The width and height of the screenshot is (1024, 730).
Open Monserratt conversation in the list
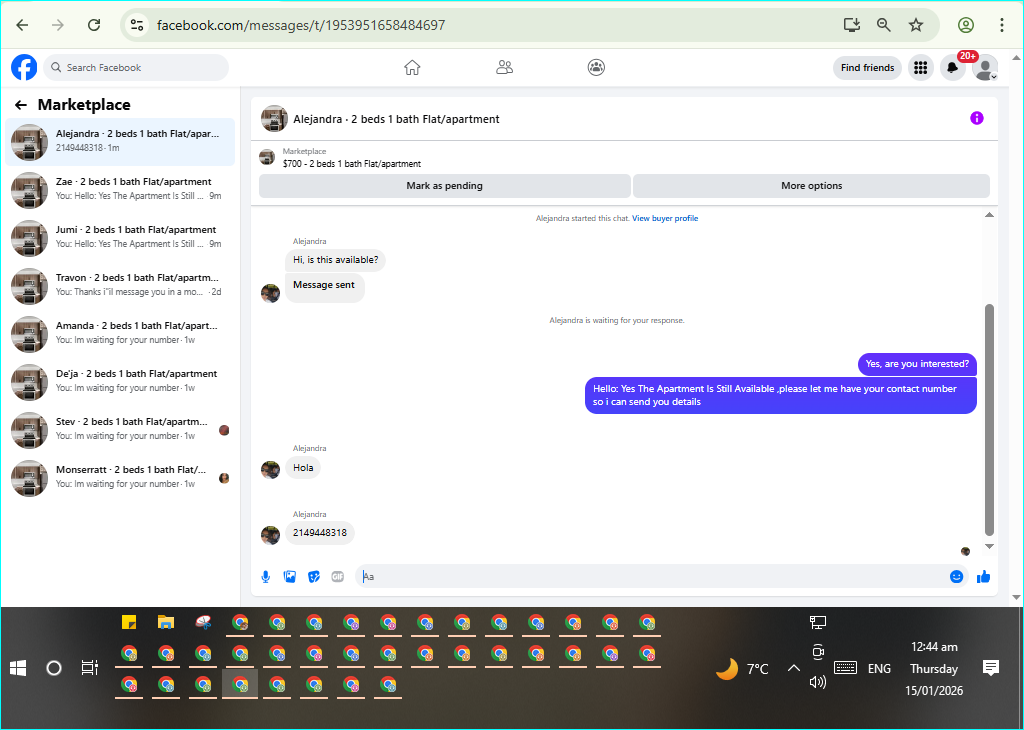(x=120, y=477)
